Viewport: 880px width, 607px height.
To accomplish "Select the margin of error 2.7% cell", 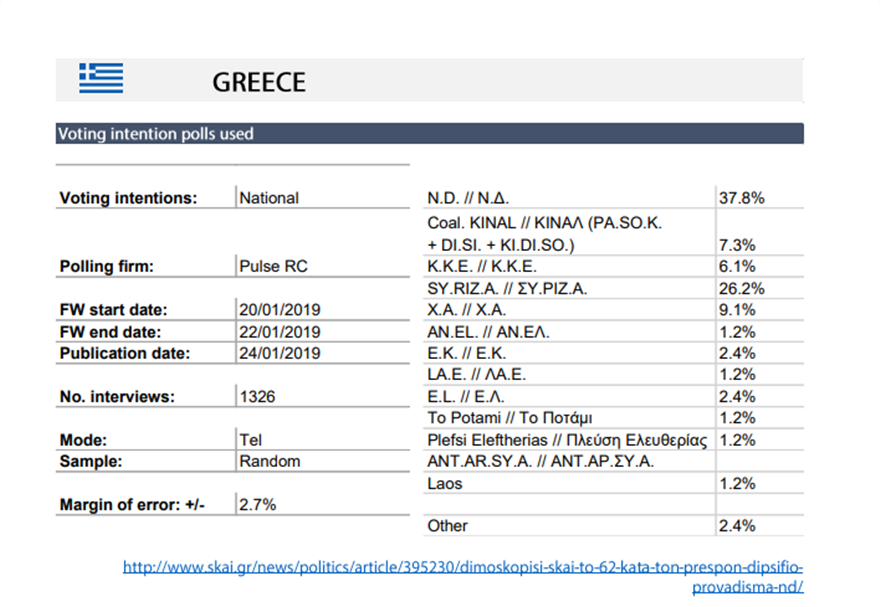I will [257, 505].
